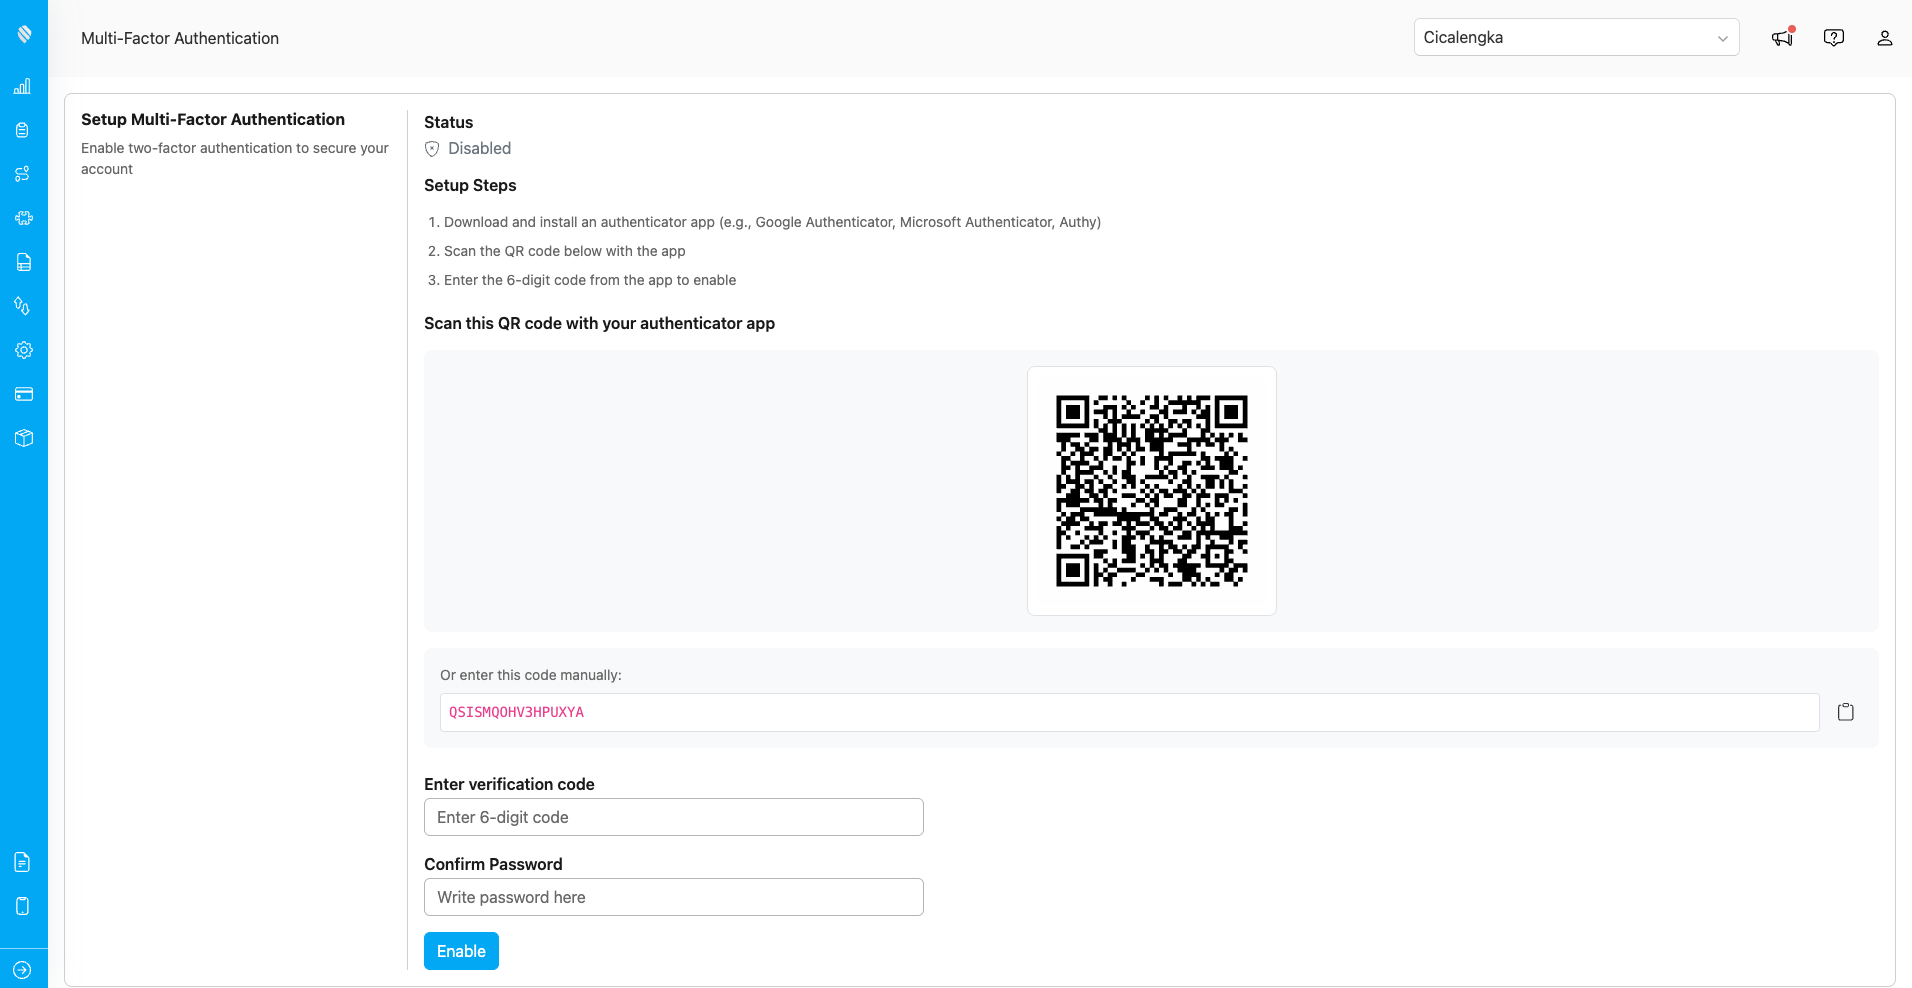
Task: Expand sidebar with the circled arrow icon
Action: (x=23, y=970)
